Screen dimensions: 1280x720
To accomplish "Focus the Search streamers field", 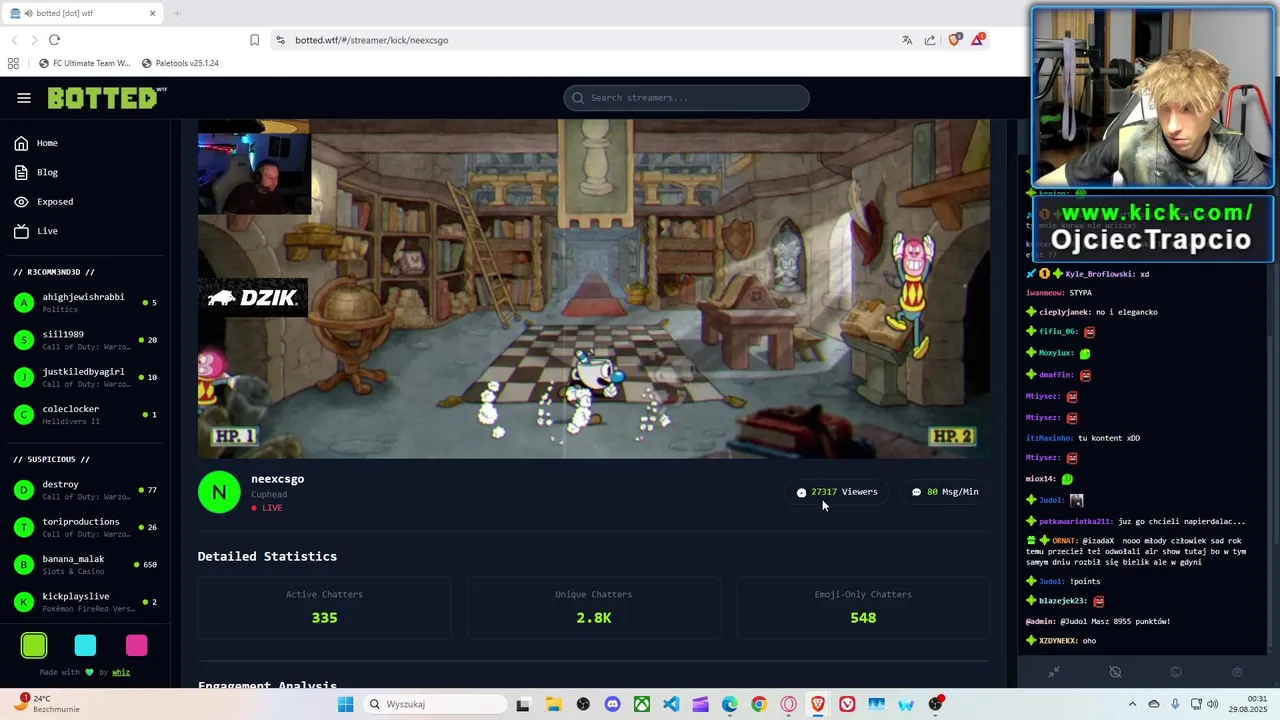I will point(686,98).
